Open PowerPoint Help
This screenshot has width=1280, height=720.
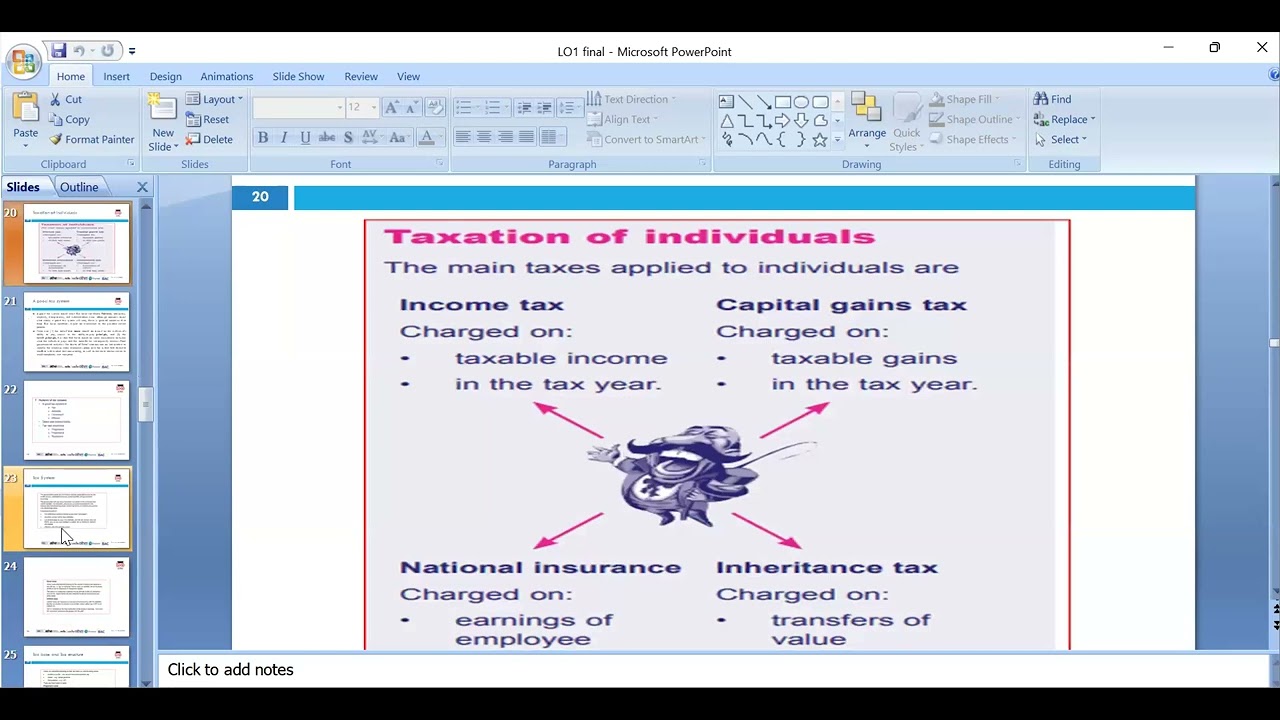[x=1274, y=76]
